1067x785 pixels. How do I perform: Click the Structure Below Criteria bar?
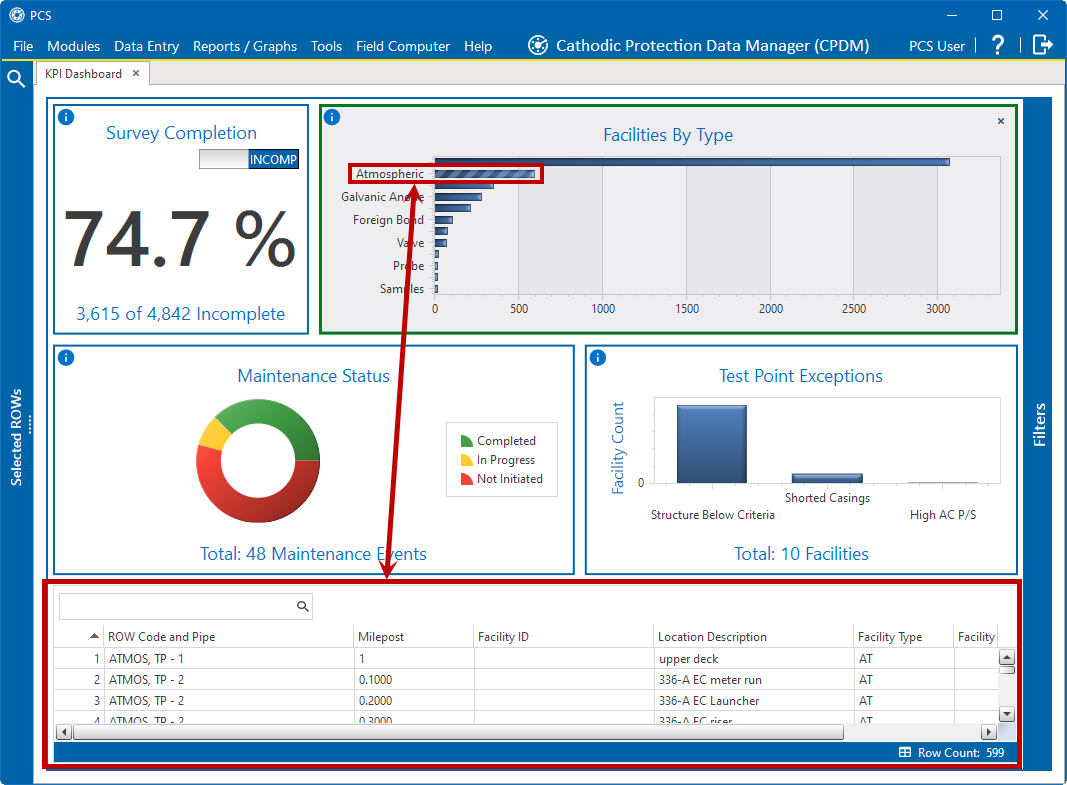711,443
